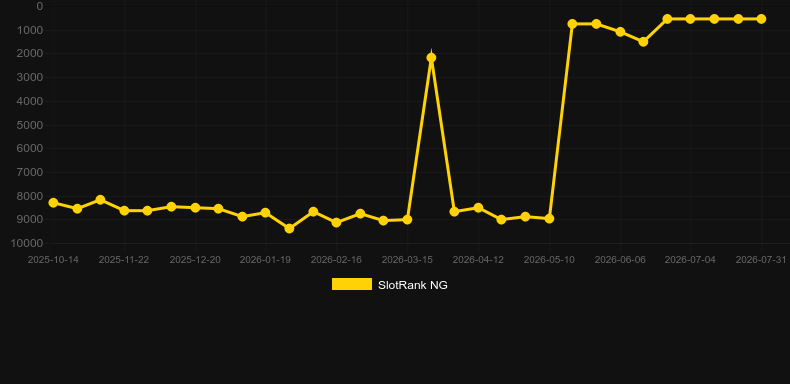This screenshot has width=790, height=384.
Task: Click the SlotRank NG legend label
Action: point(413,285)
